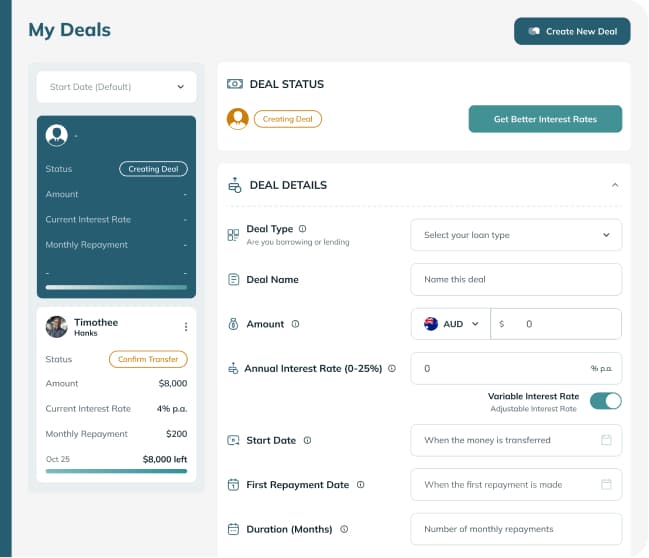Image resolution: width=649 pixels, height=558 pixels.
Task: Open the AUD currency dropdown
Action: [451, 324]
